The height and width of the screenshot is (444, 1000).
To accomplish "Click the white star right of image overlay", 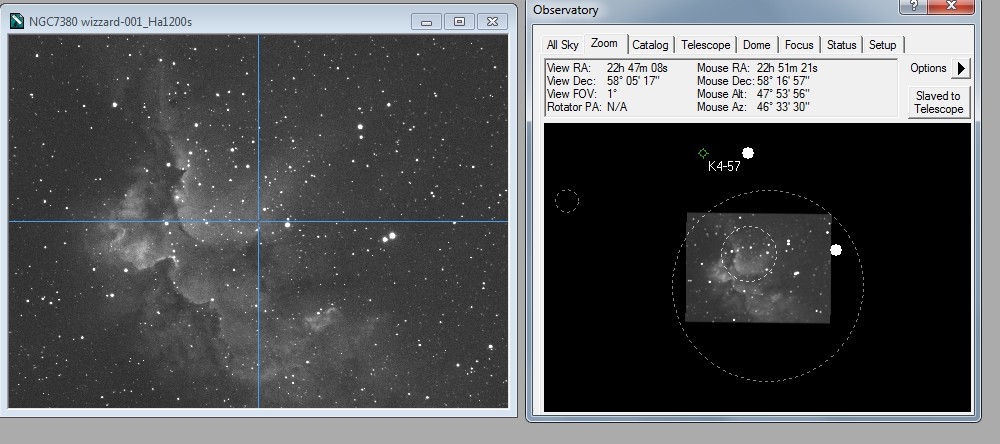I will point(836,250).
